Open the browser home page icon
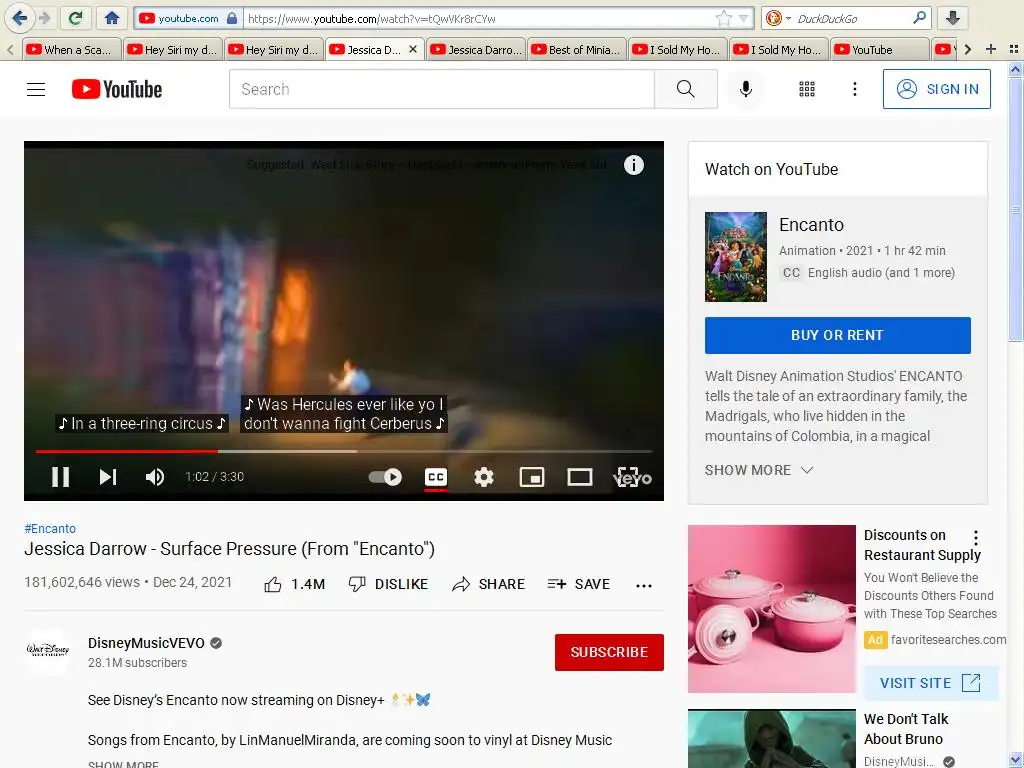 click(112, 18)
